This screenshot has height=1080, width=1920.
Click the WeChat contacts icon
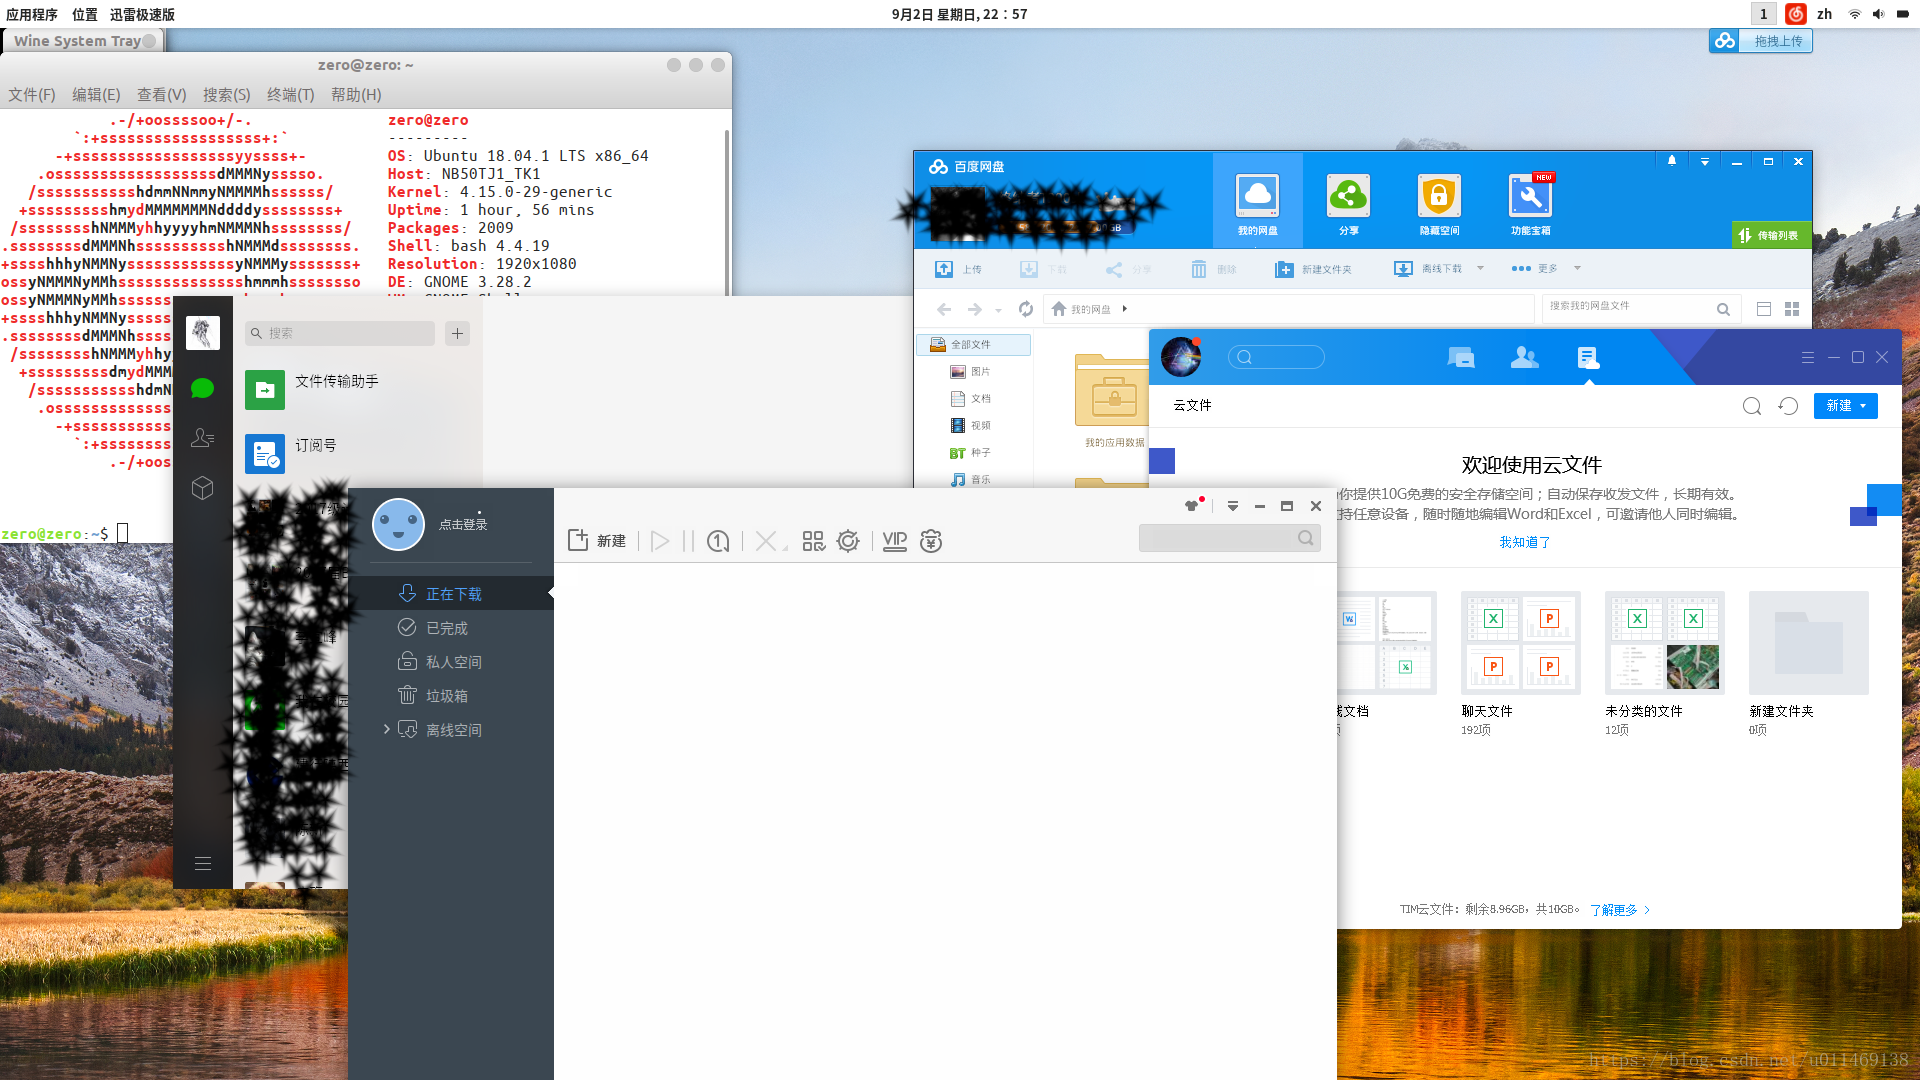point(202,438)
